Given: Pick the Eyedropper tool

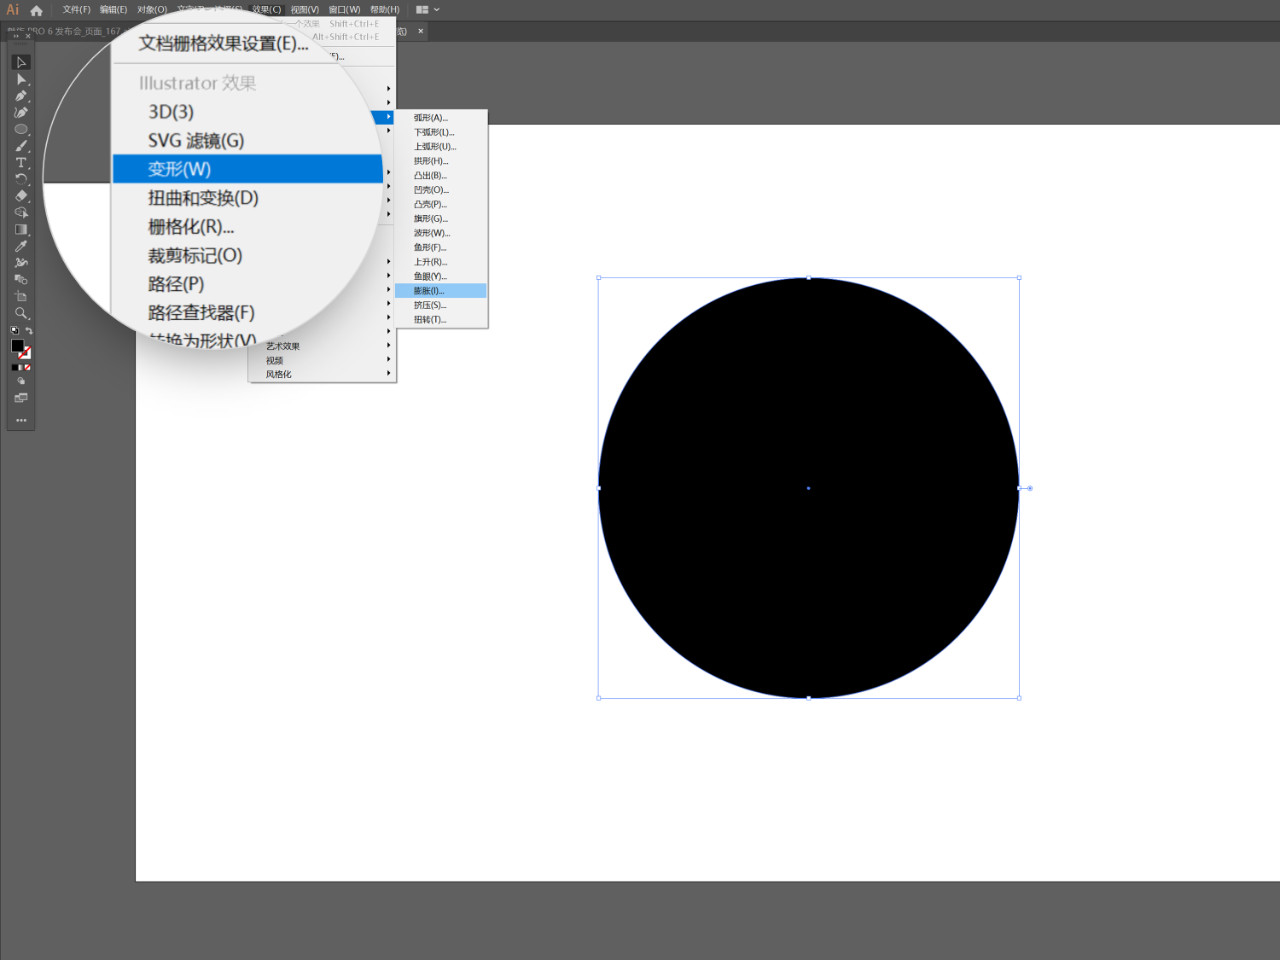Looking at the screenshot, I should 21,246.
